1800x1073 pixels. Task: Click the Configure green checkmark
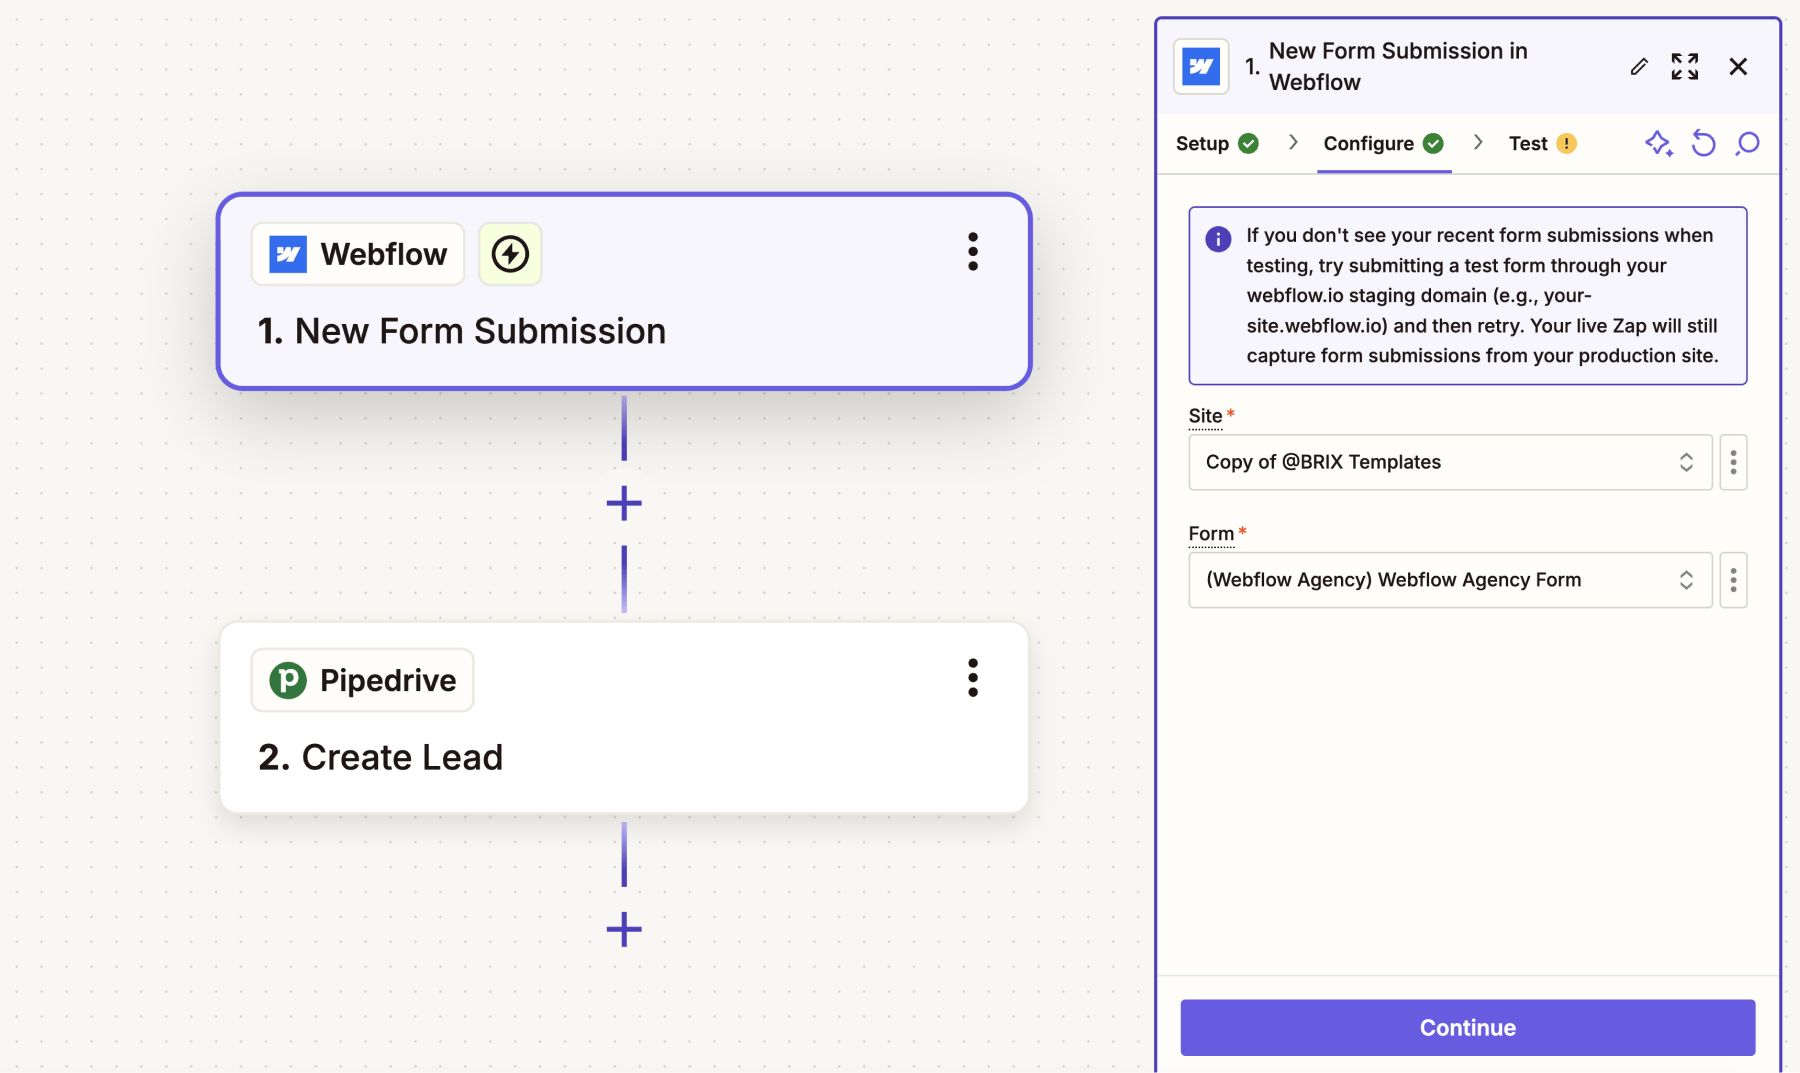1433,144
